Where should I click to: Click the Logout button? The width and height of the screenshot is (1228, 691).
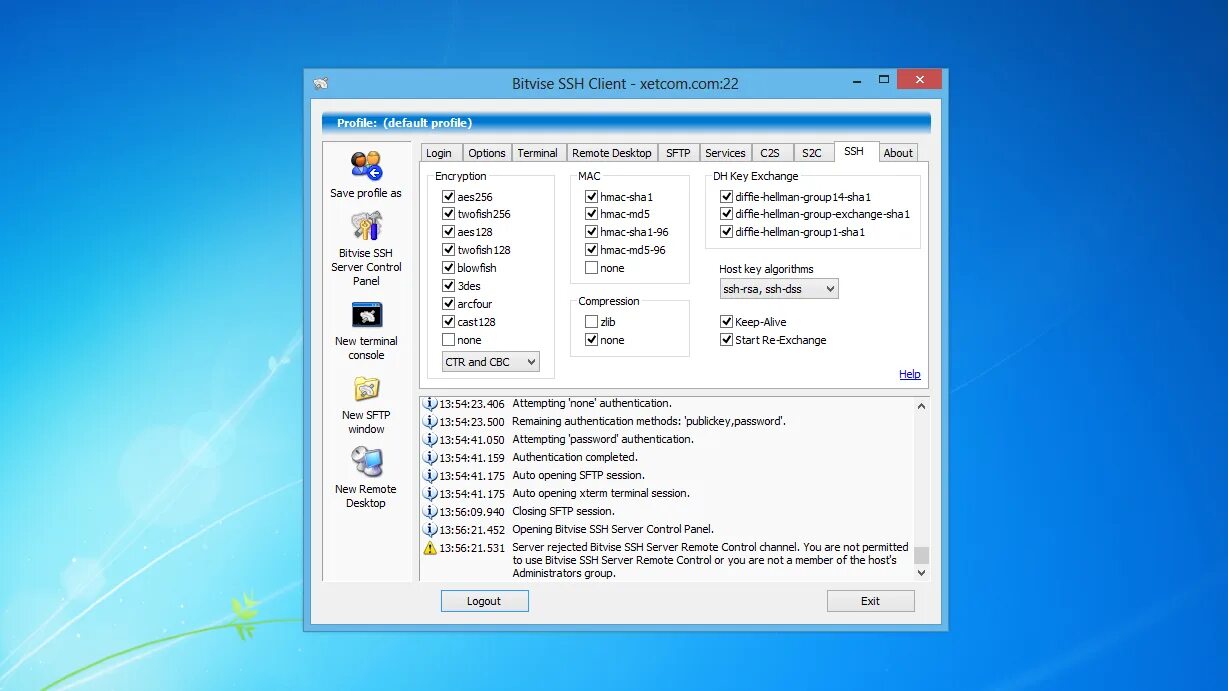[484, 601]
